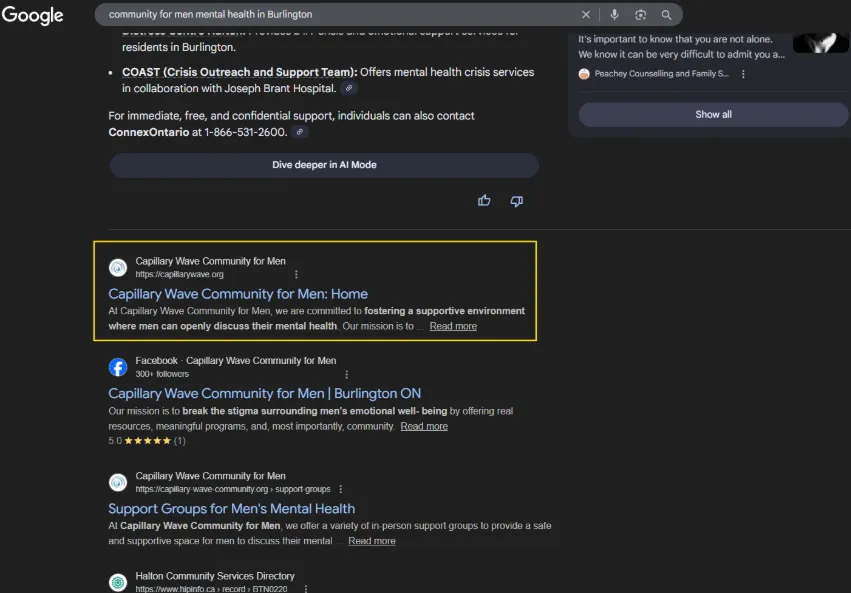
Task: Click the capillary-wave-community.org support-groups favicon
Action: click(118, 482)
